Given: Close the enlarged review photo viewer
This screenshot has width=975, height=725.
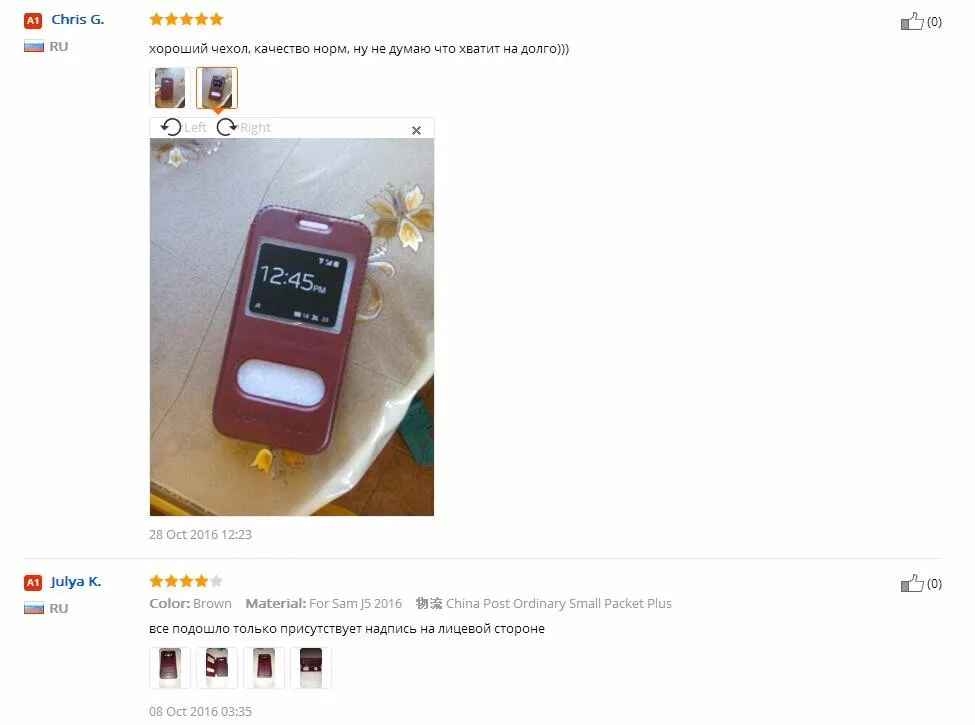Looking at the screenshot, I should click(x=416, y=130).
